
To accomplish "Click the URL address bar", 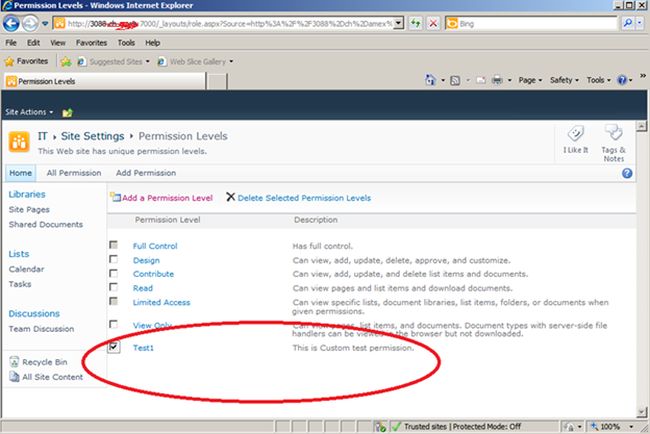I will click(230, 23).
